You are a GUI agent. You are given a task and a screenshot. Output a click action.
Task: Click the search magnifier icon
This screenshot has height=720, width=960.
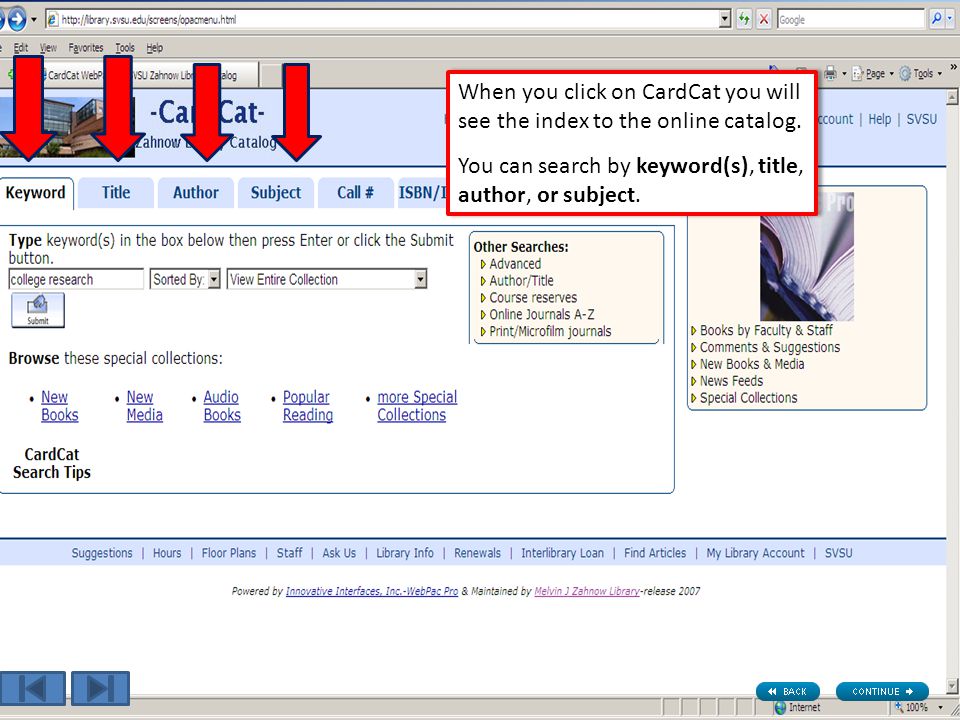coord(936,20)
